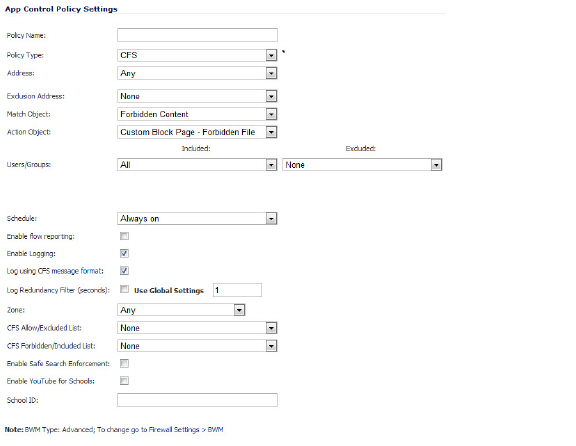Expand the Action Object dropdown

point(197,132)
